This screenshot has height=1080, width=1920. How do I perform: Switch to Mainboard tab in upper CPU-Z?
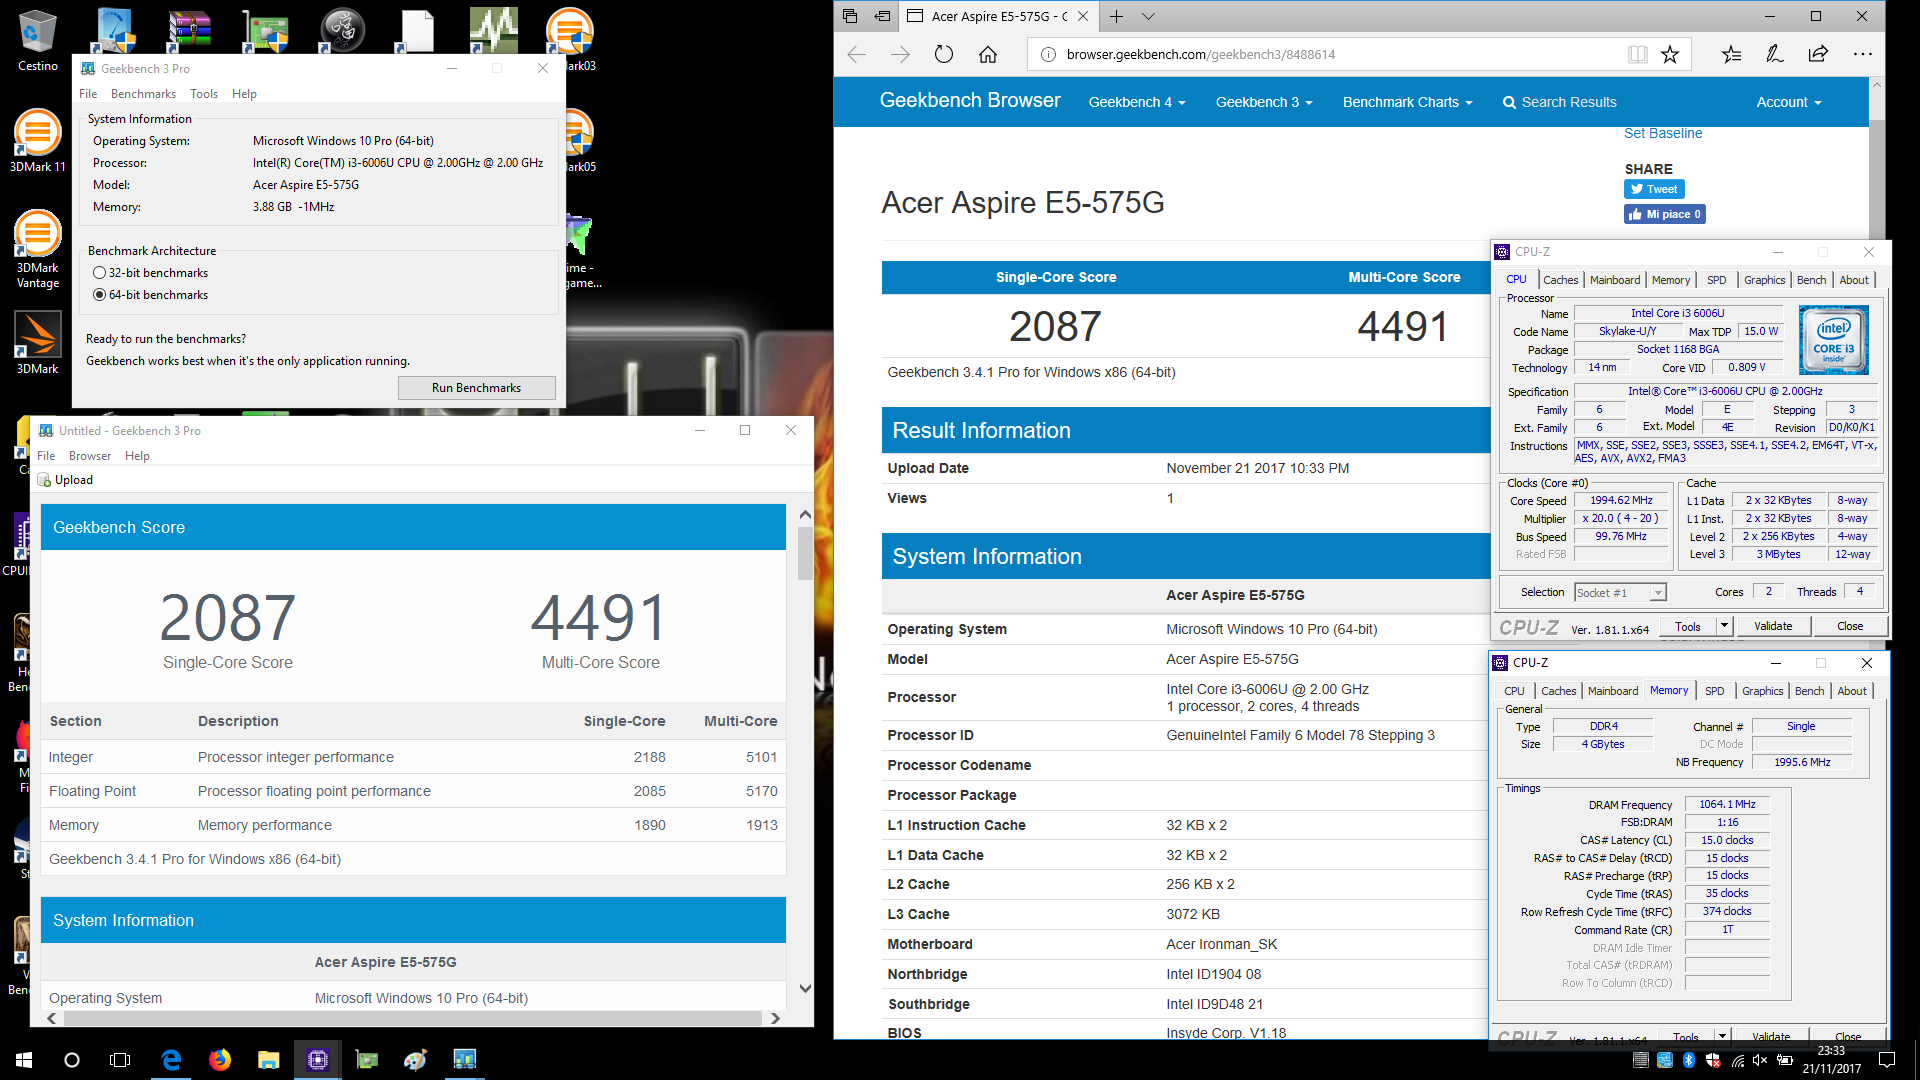[x=1615, y=280]
